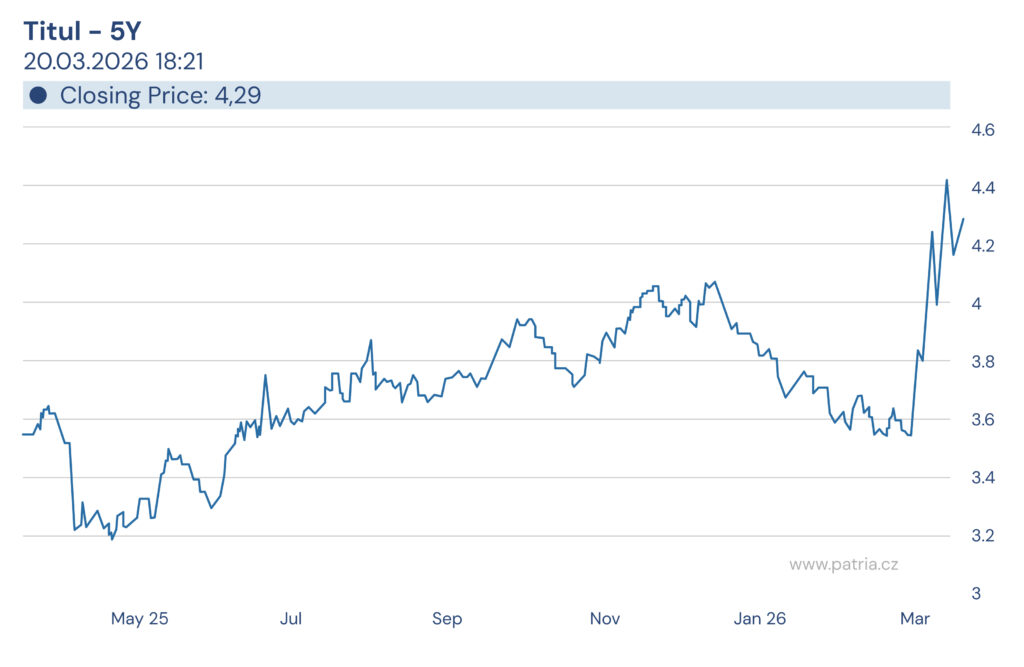This screenshot has width=1024, height=667.
Task: Click the highest peak of the price line
Action: (946, 181)
